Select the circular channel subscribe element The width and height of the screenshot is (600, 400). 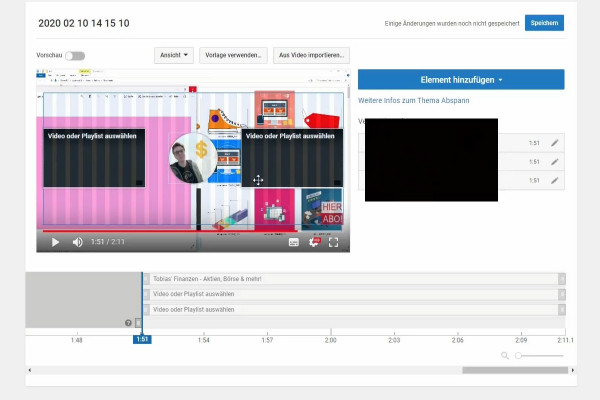tap(193, 158)
